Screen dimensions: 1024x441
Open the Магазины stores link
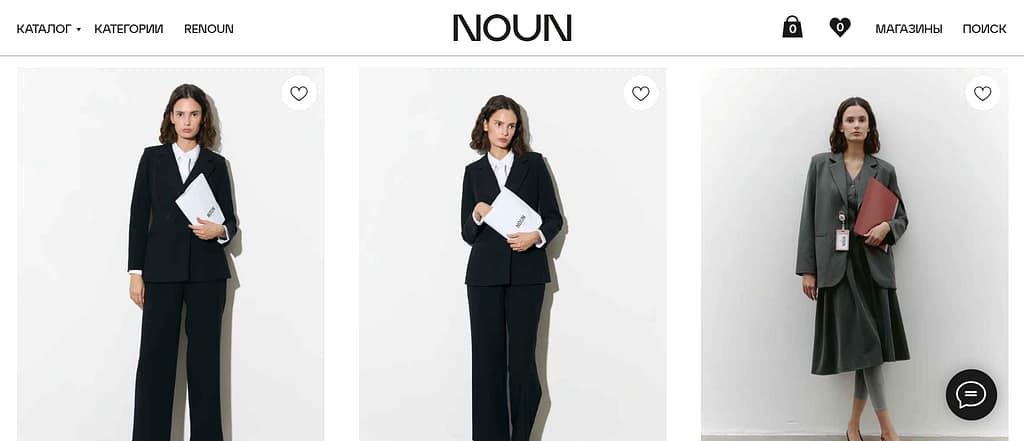(908, 29)
